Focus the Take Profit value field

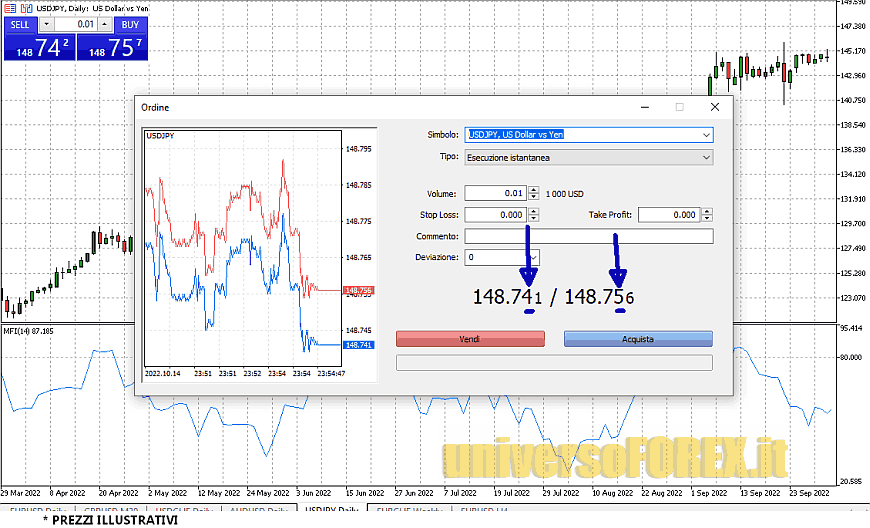point(668,214)
